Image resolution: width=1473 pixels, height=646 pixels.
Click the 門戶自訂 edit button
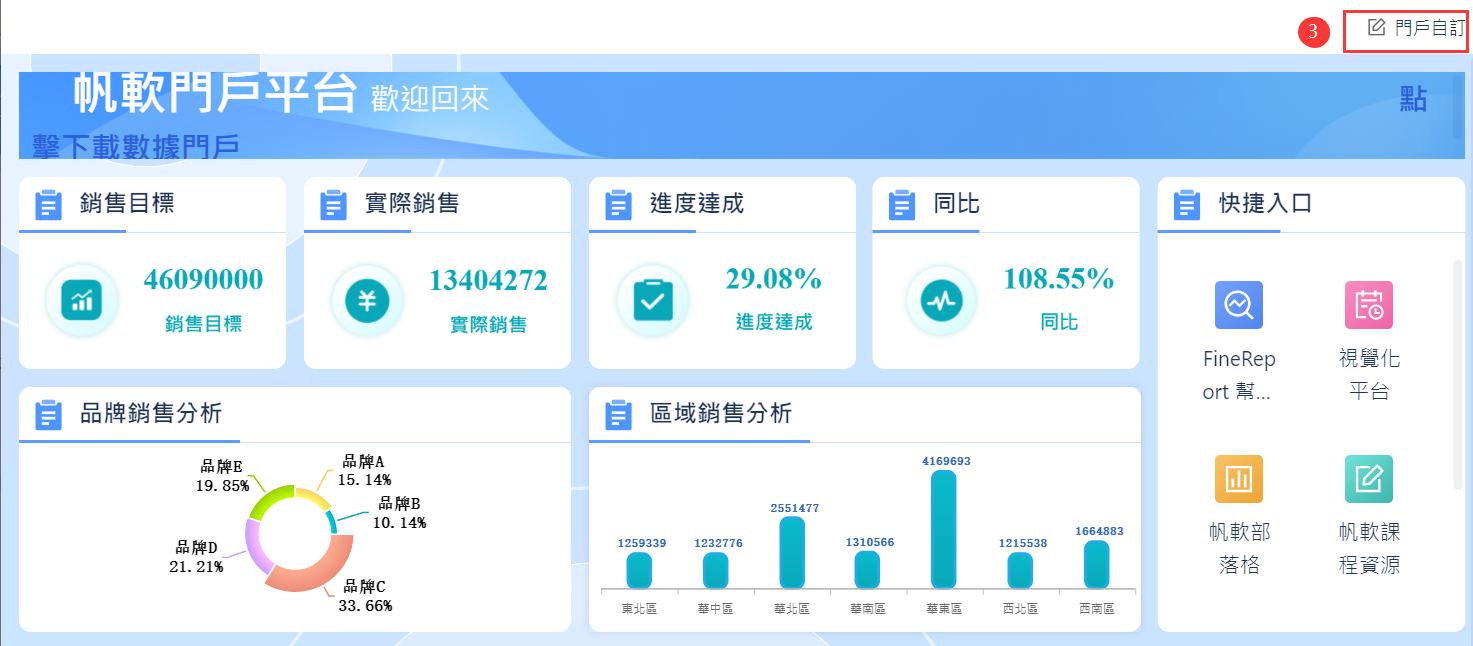click(x=1415, y=28)
